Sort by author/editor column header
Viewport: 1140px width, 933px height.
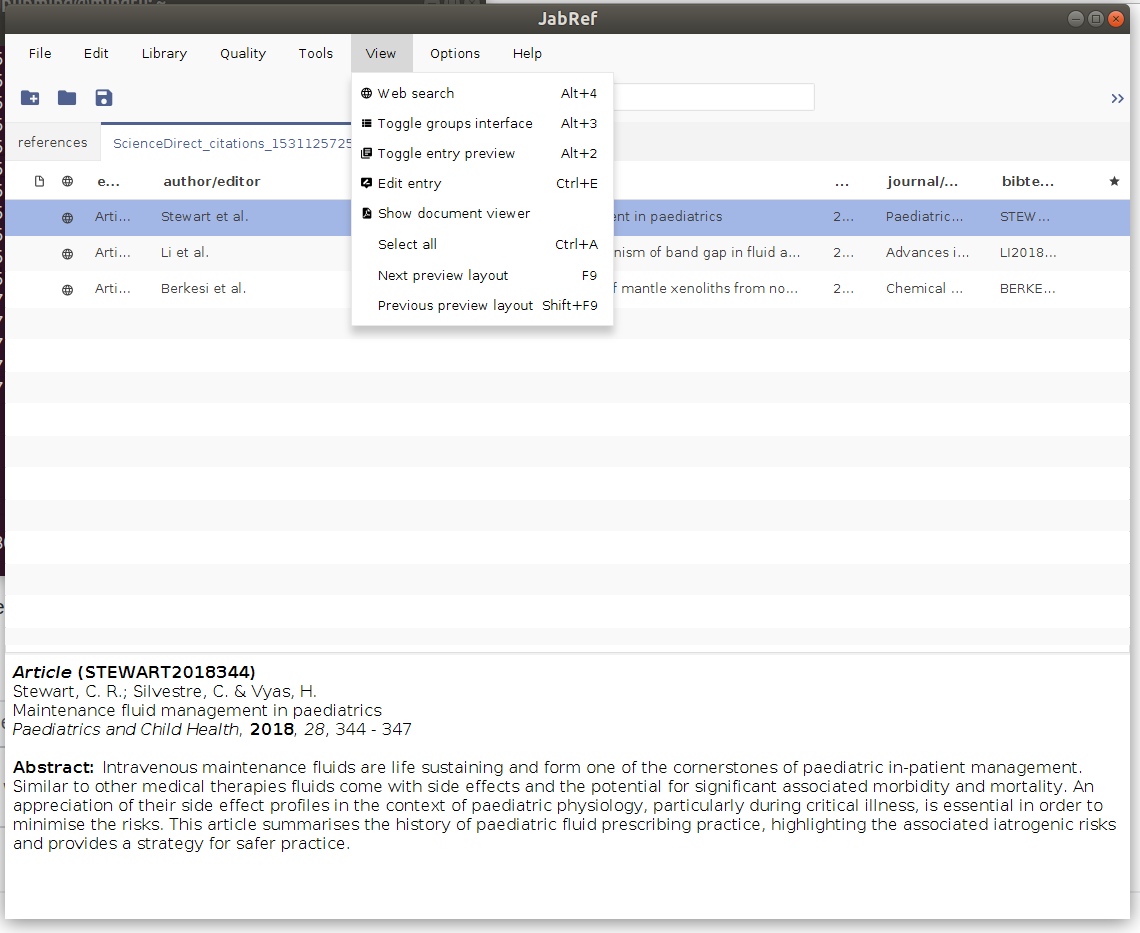pos(212,181)
